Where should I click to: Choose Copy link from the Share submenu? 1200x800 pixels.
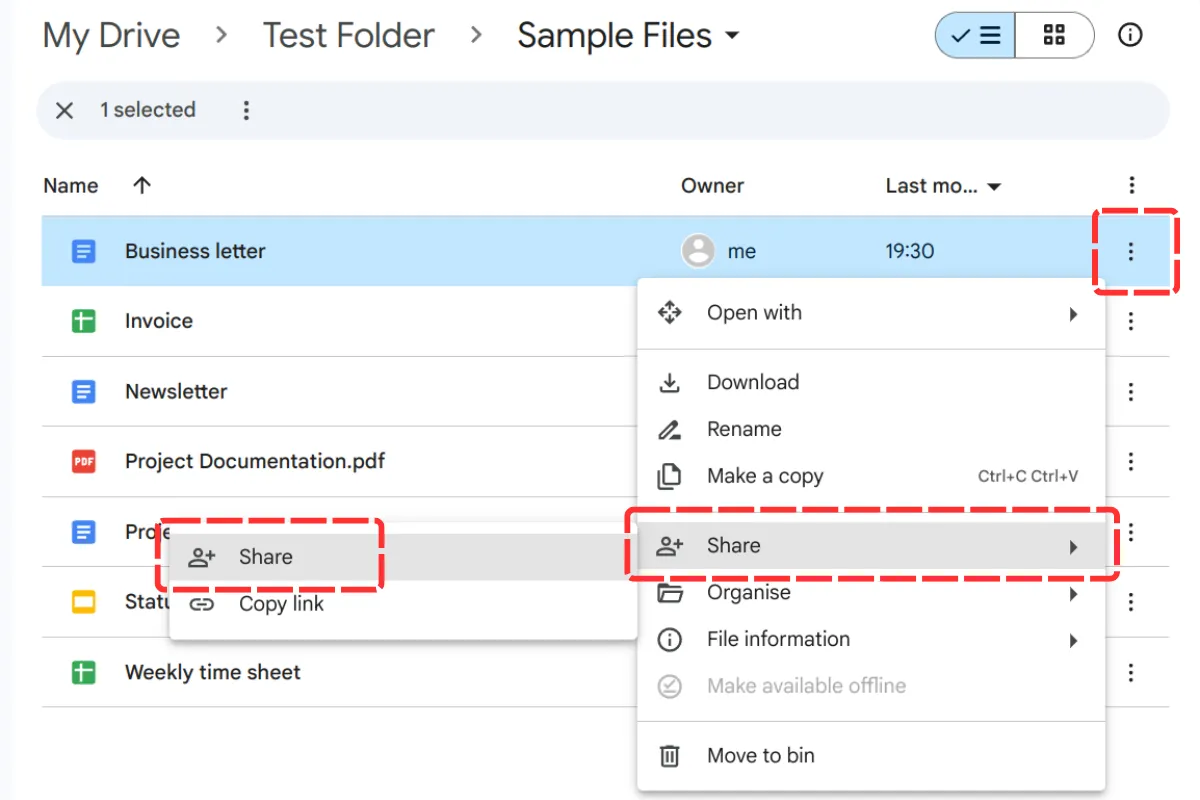[x=280, y=604]
